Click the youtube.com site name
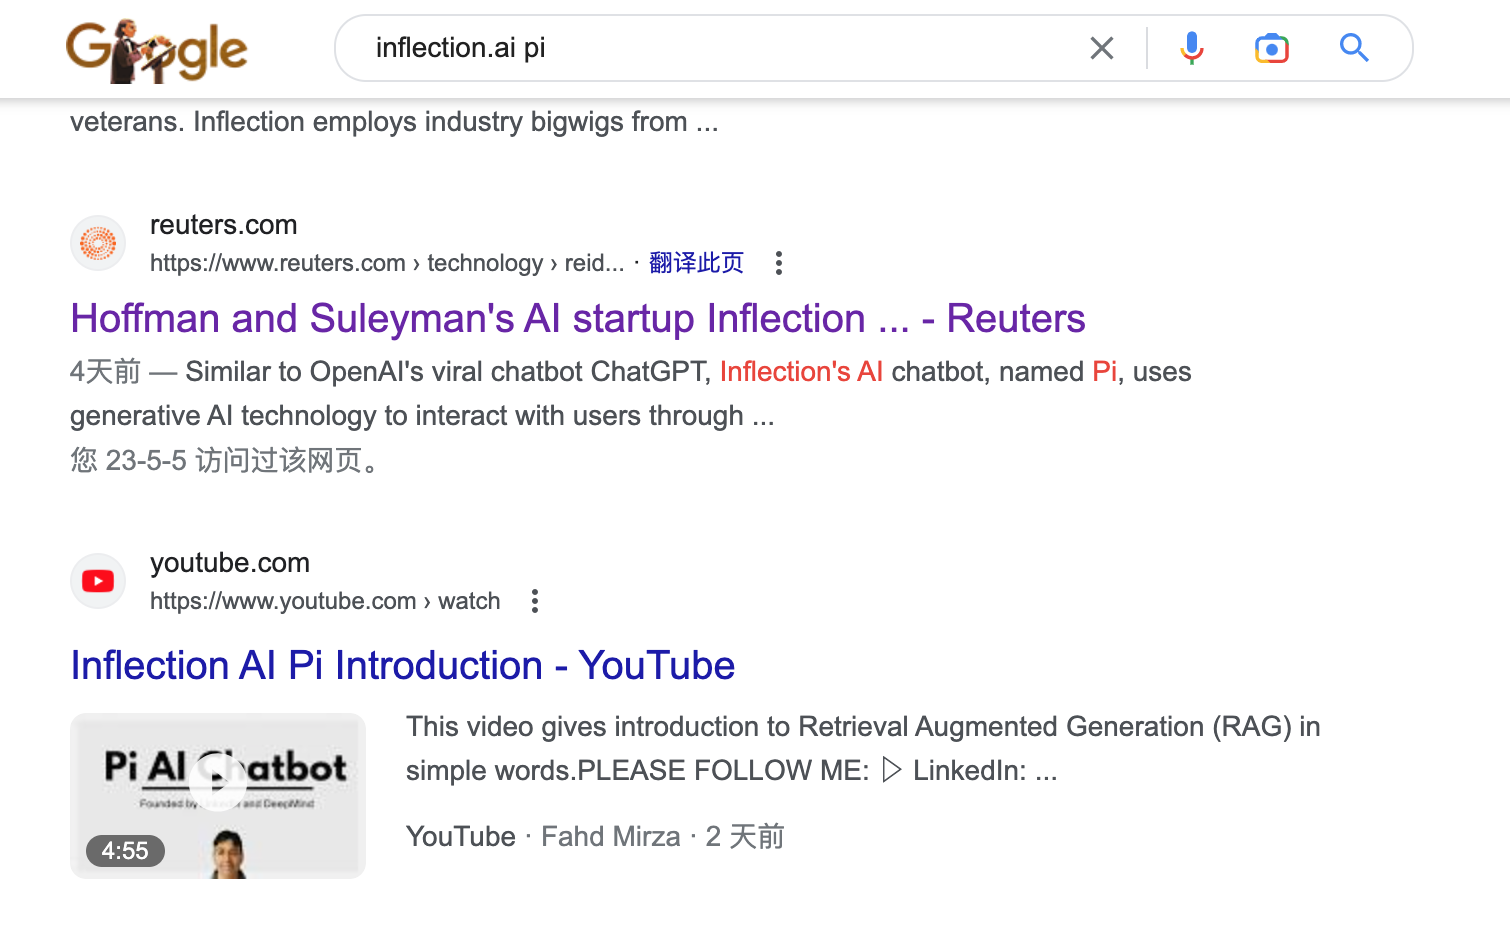This screenshot has height=926, width=1510. [x=229, y=563]
